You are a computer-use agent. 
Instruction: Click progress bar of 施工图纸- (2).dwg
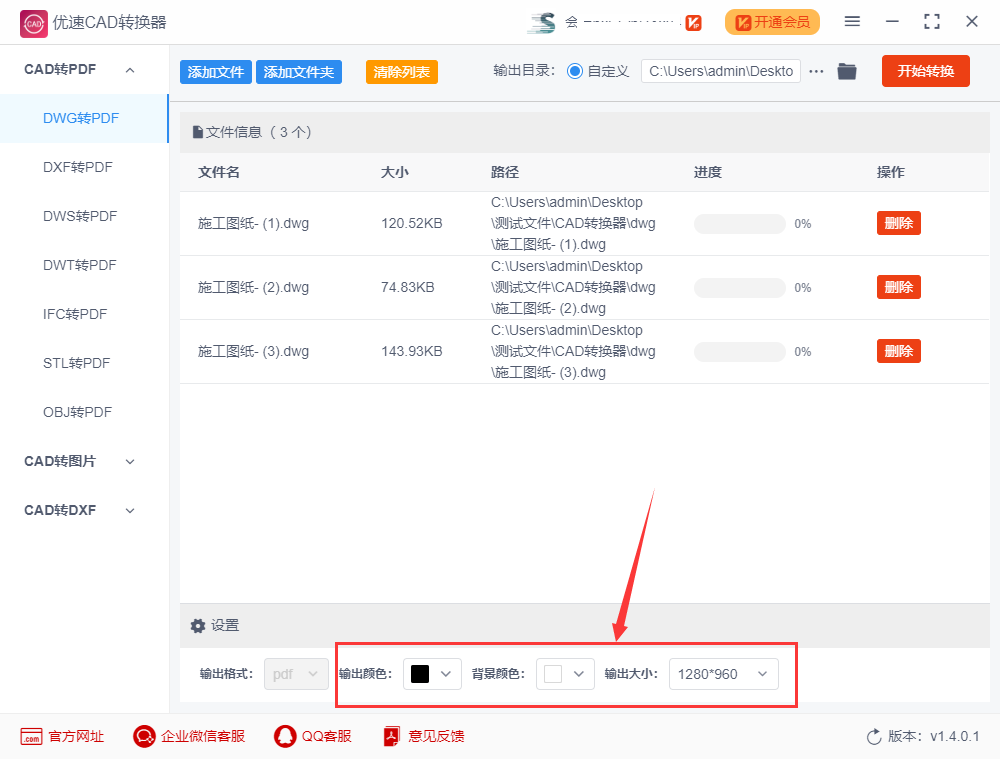click(740, 288)
